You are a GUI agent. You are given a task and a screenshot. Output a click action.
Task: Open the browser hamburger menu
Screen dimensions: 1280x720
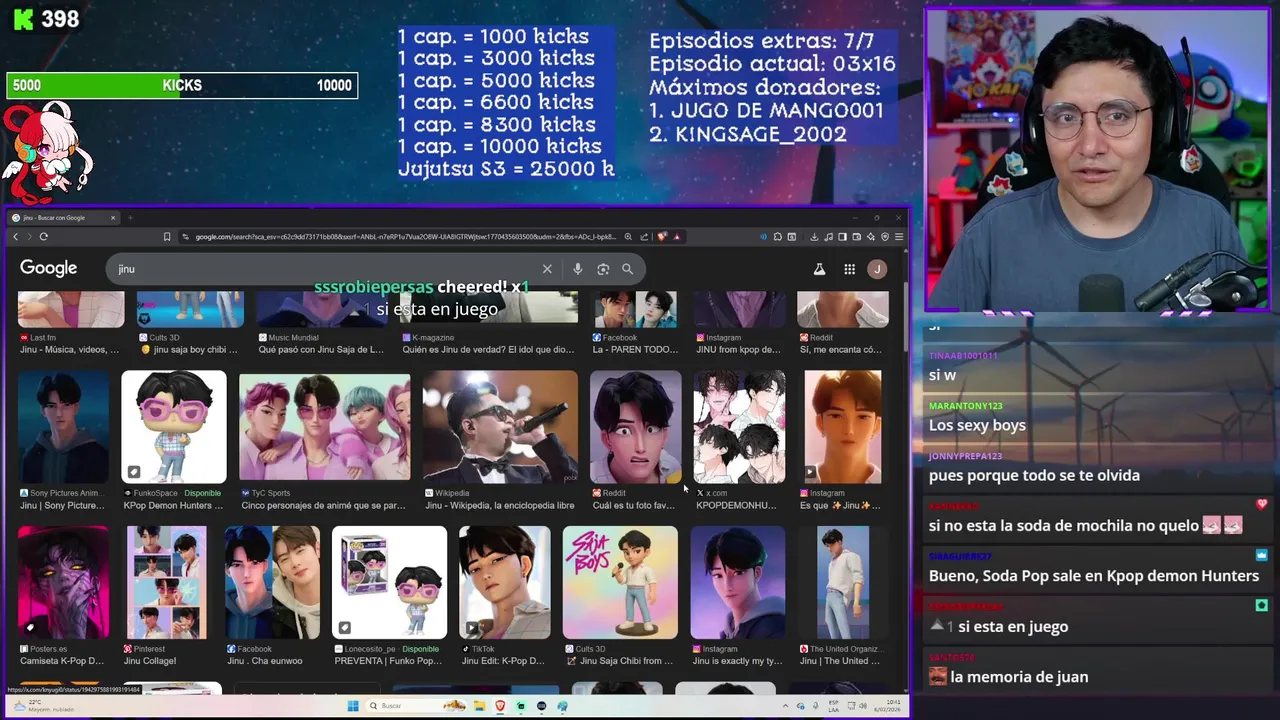[x=899, y=237]
